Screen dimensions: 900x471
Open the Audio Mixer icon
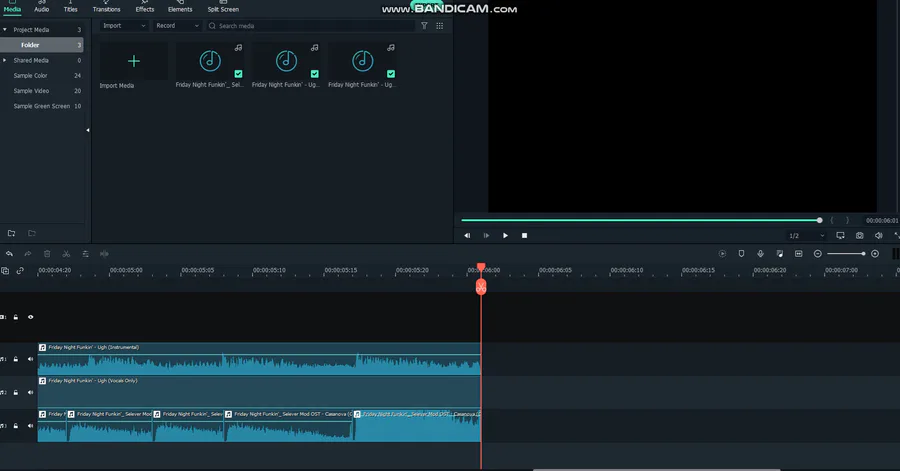pyautogui.click(x=779, y=254)
